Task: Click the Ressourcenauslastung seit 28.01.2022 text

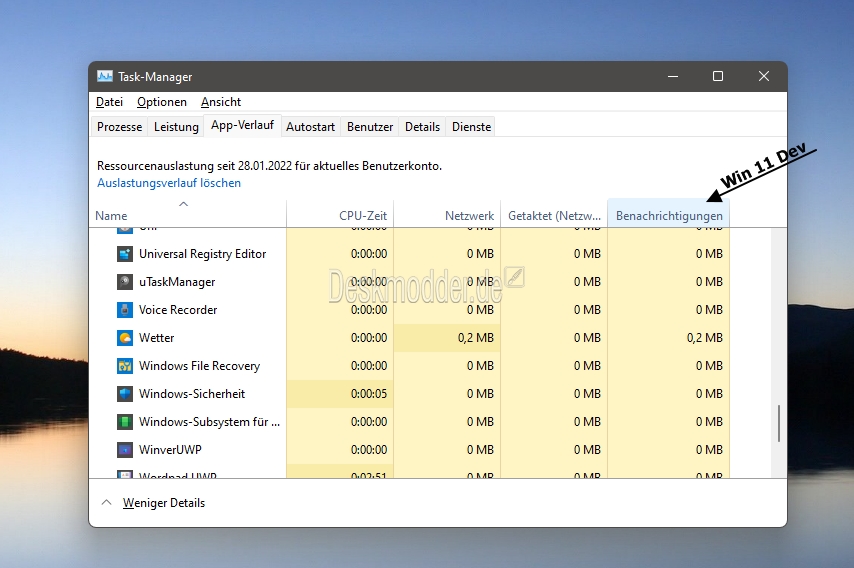Action: pyautogui.click(x=269, y=166)
